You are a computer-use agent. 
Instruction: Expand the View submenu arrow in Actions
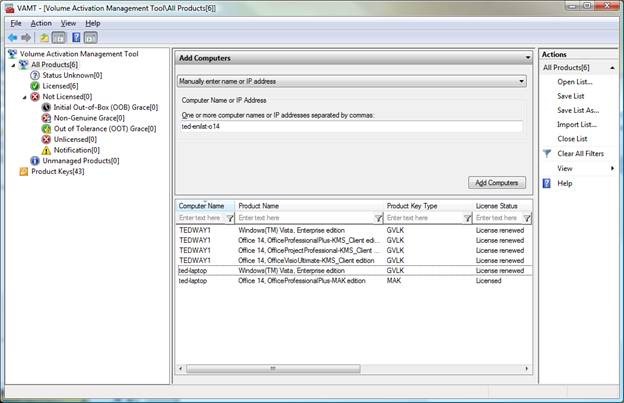coord(612,169)
